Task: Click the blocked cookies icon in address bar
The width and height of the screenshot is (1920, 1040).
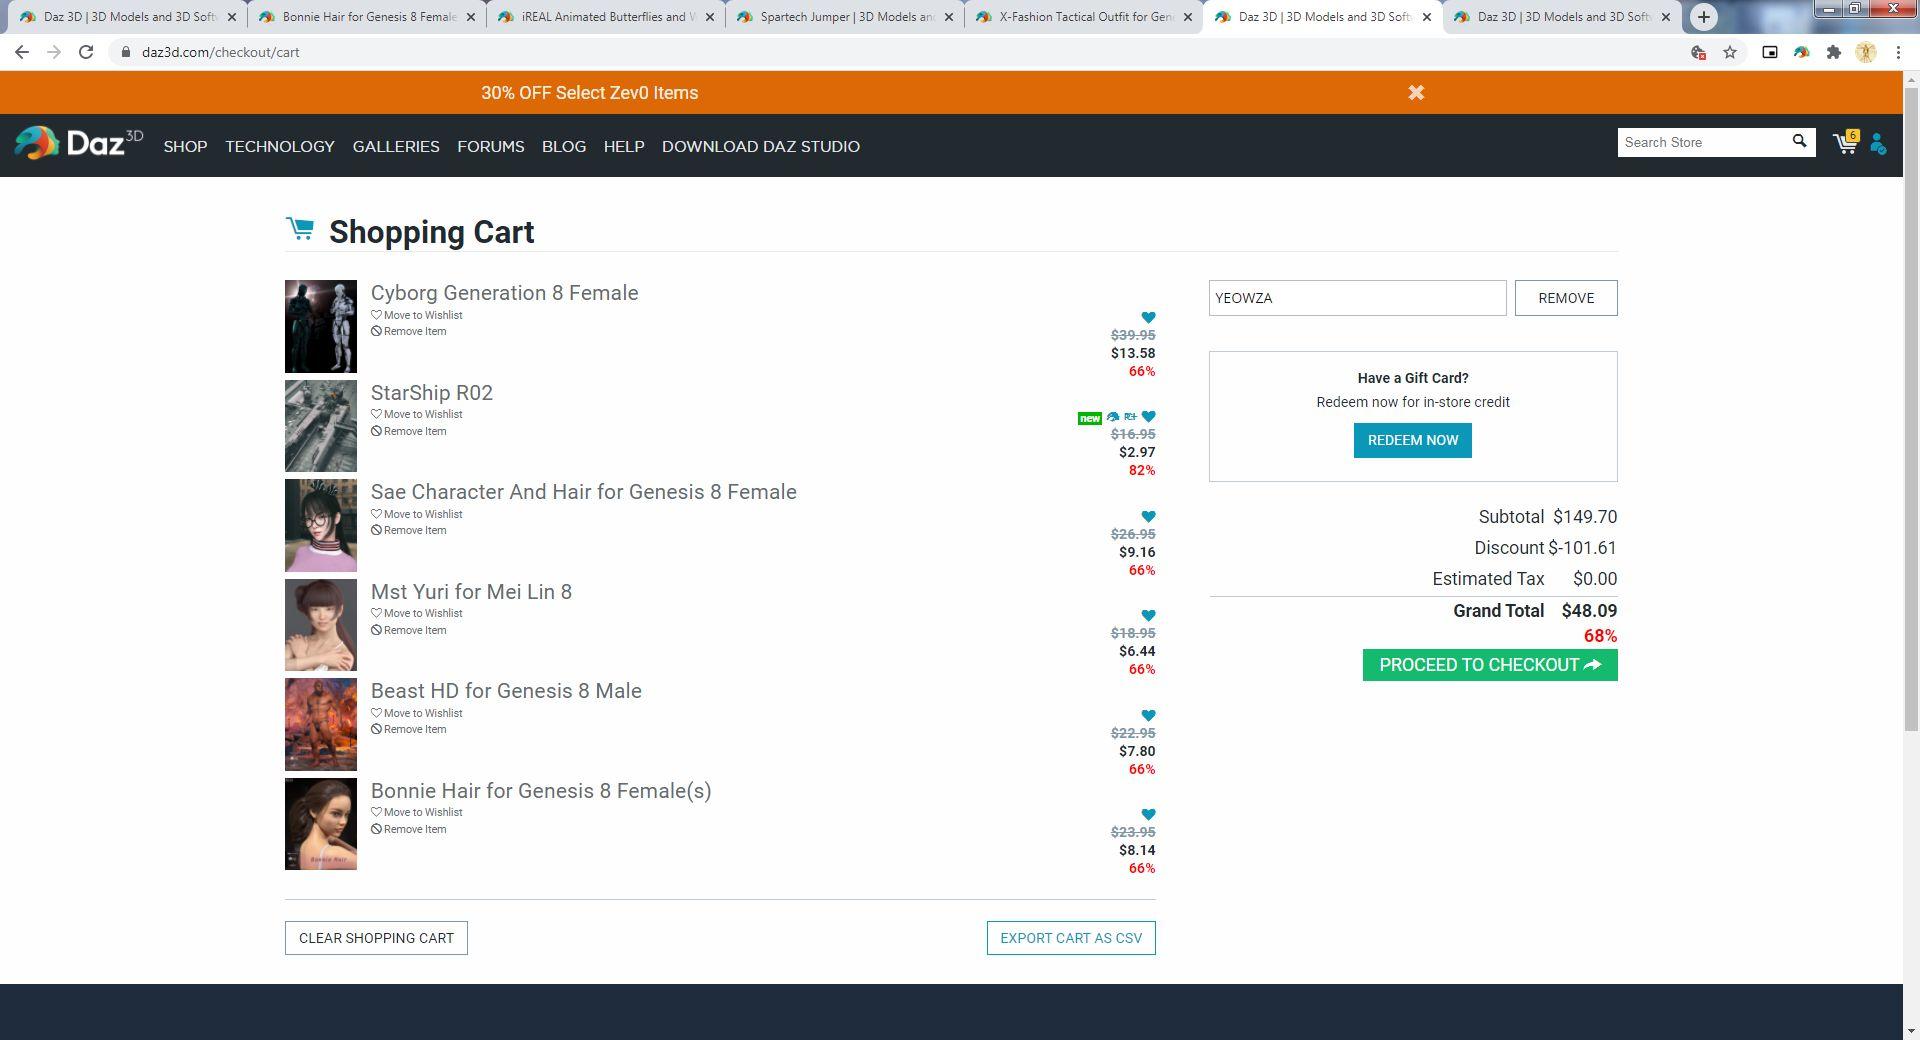Action: coord(1697,52)
